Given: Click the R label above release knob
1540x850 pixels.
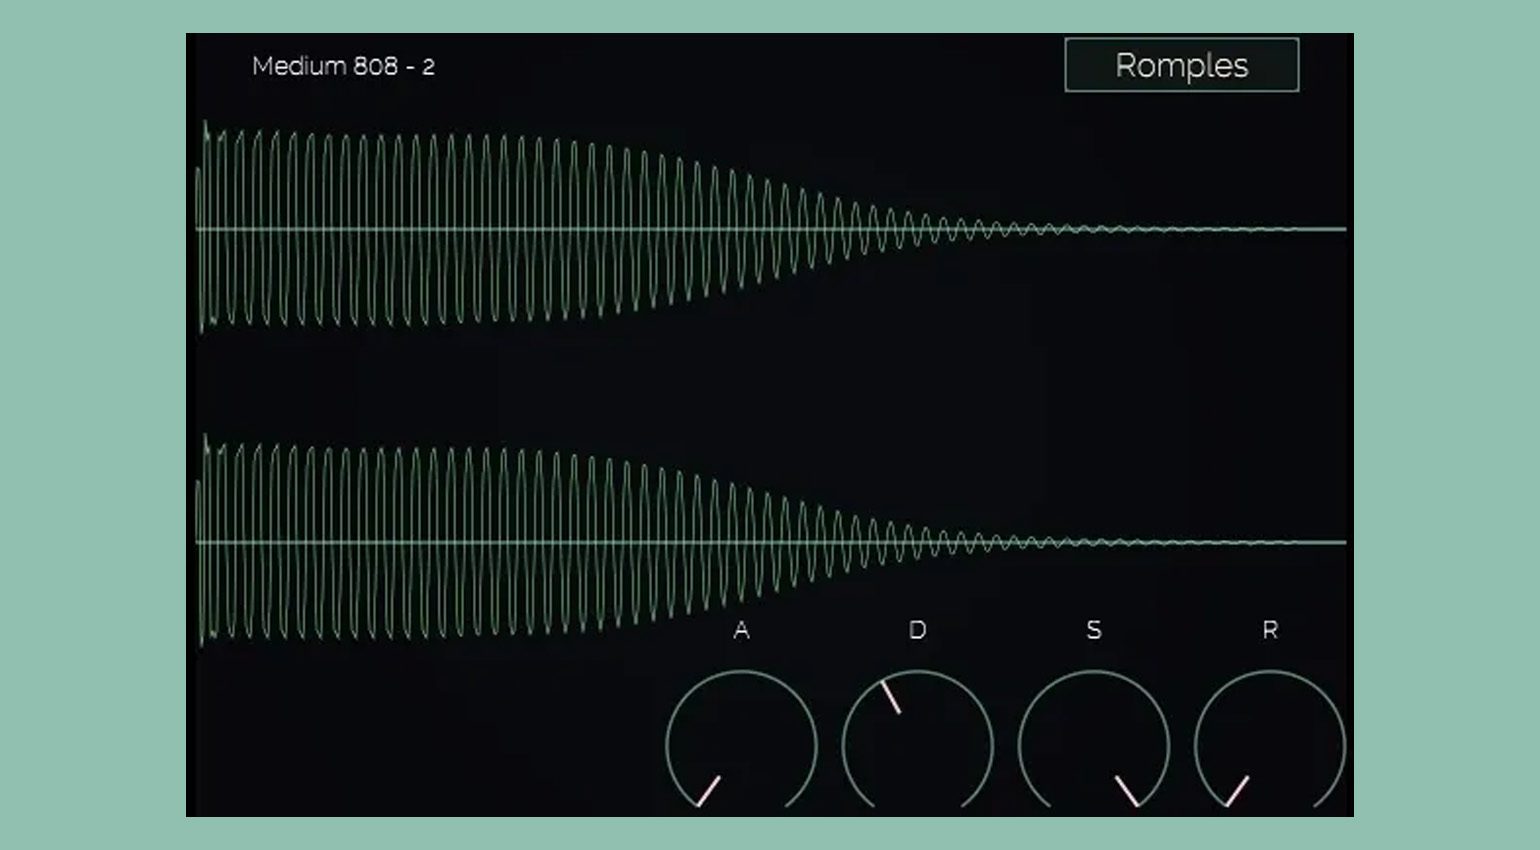Looking at the screenshot, I should [x=1270, y=630].
